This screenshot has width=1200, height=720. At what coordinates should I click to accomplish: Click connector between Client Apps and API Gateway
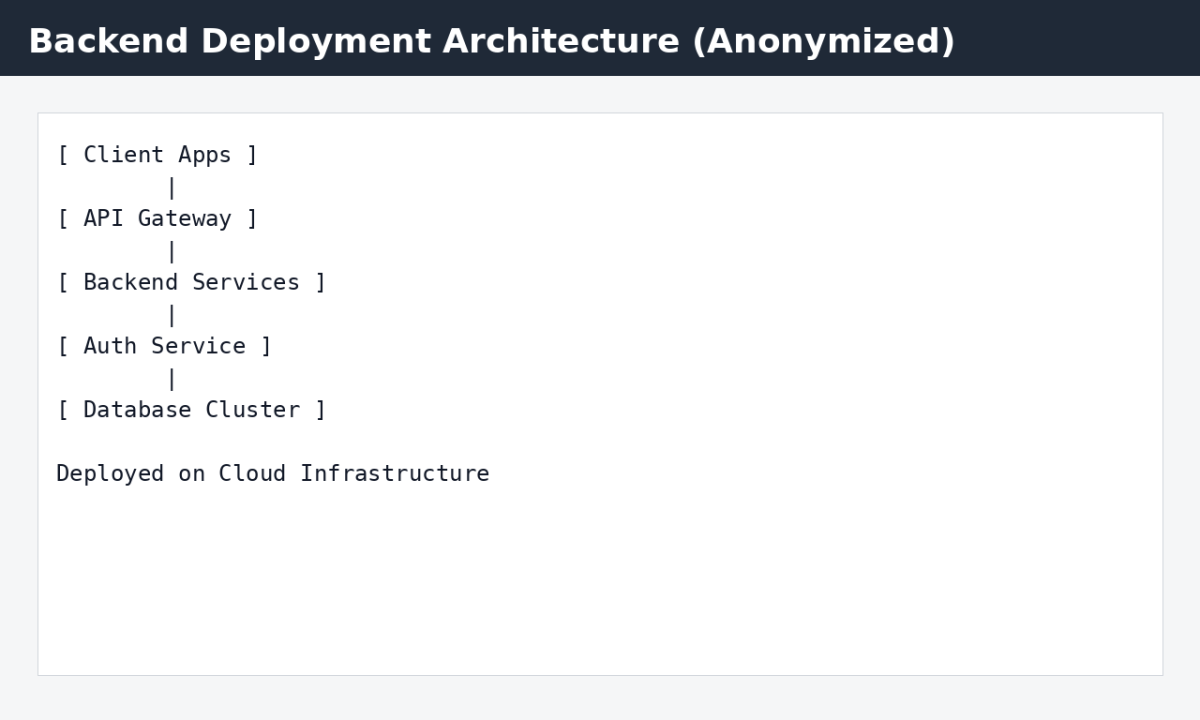click(172, 187)
